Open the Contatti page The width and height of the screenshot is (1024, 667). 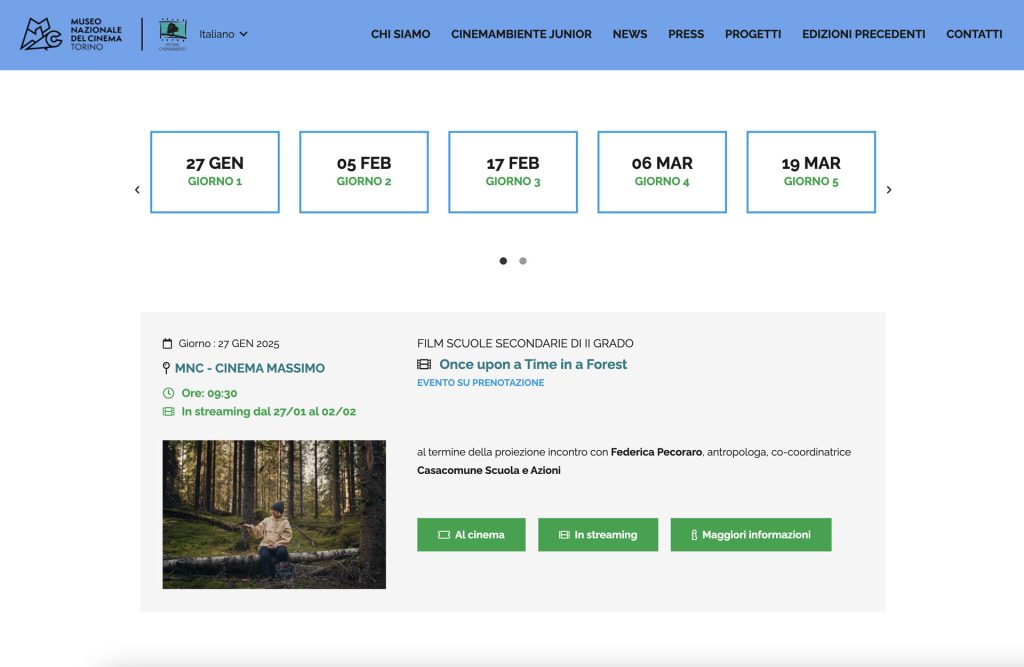pos(973,34)
